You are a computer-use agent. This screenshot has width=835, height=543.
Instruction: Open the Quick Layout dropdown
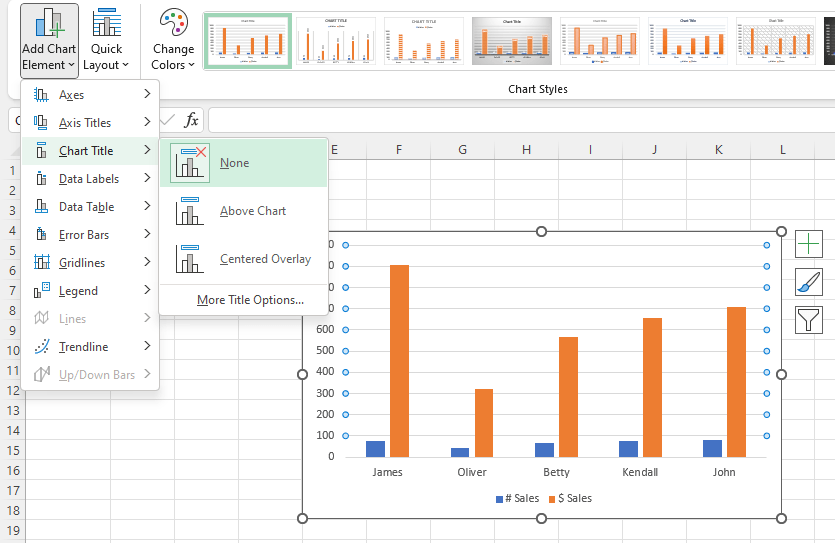click(x=106, y=40)
